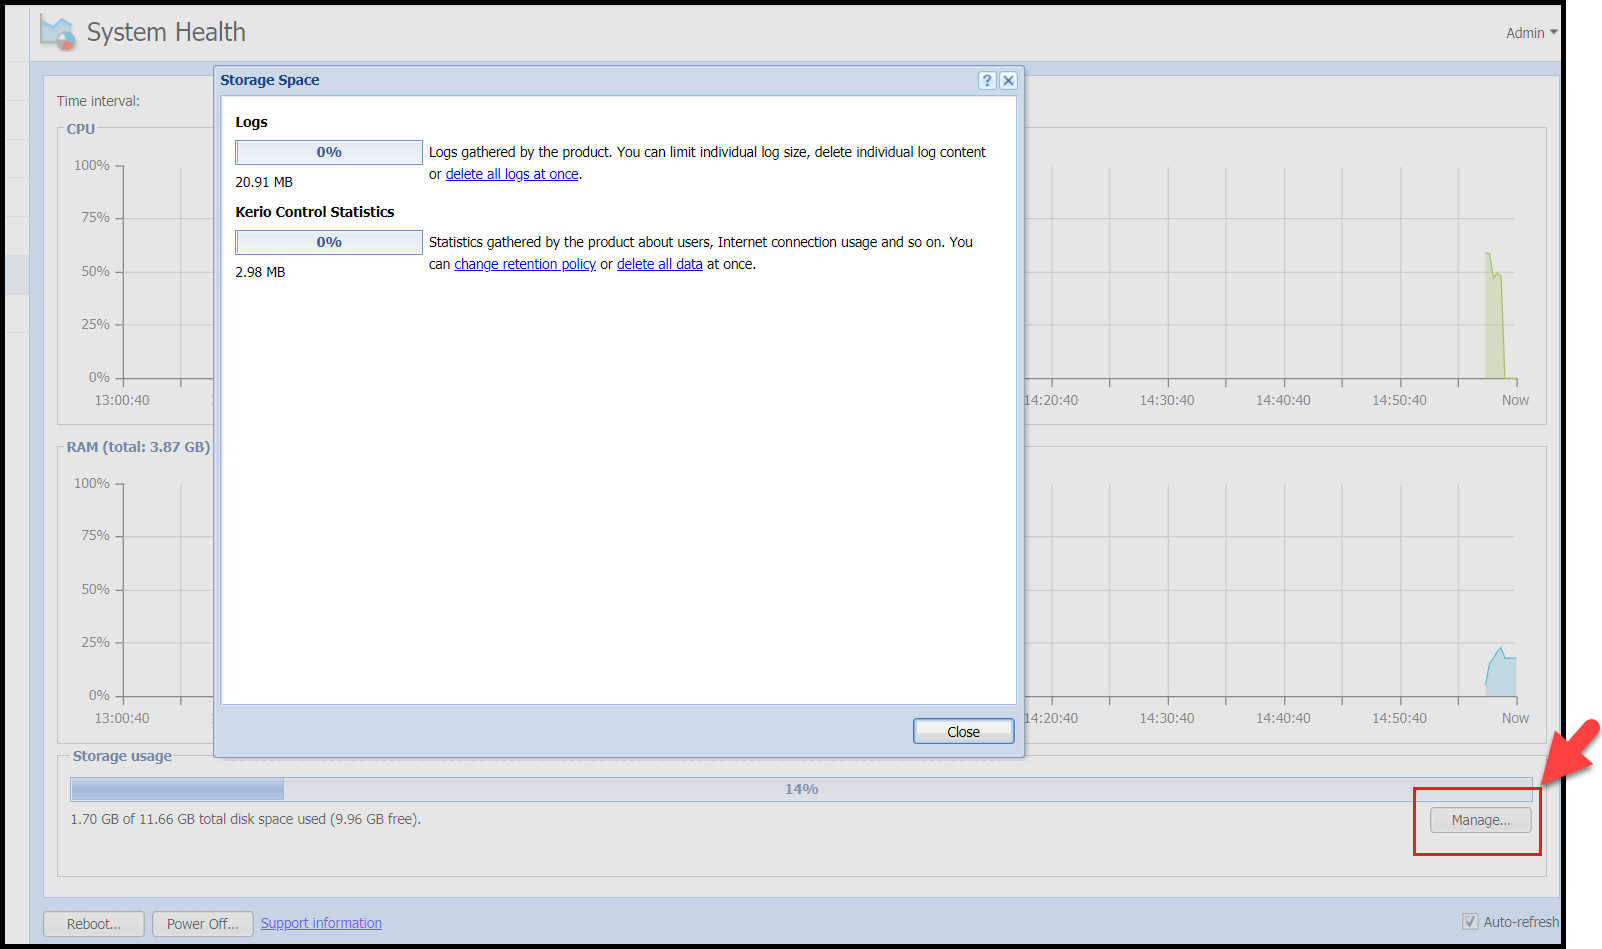This screenshot has width=1602, height=949.
Task: Click the Kerio Control Statistics 0% bar
Action: point(329,242)
